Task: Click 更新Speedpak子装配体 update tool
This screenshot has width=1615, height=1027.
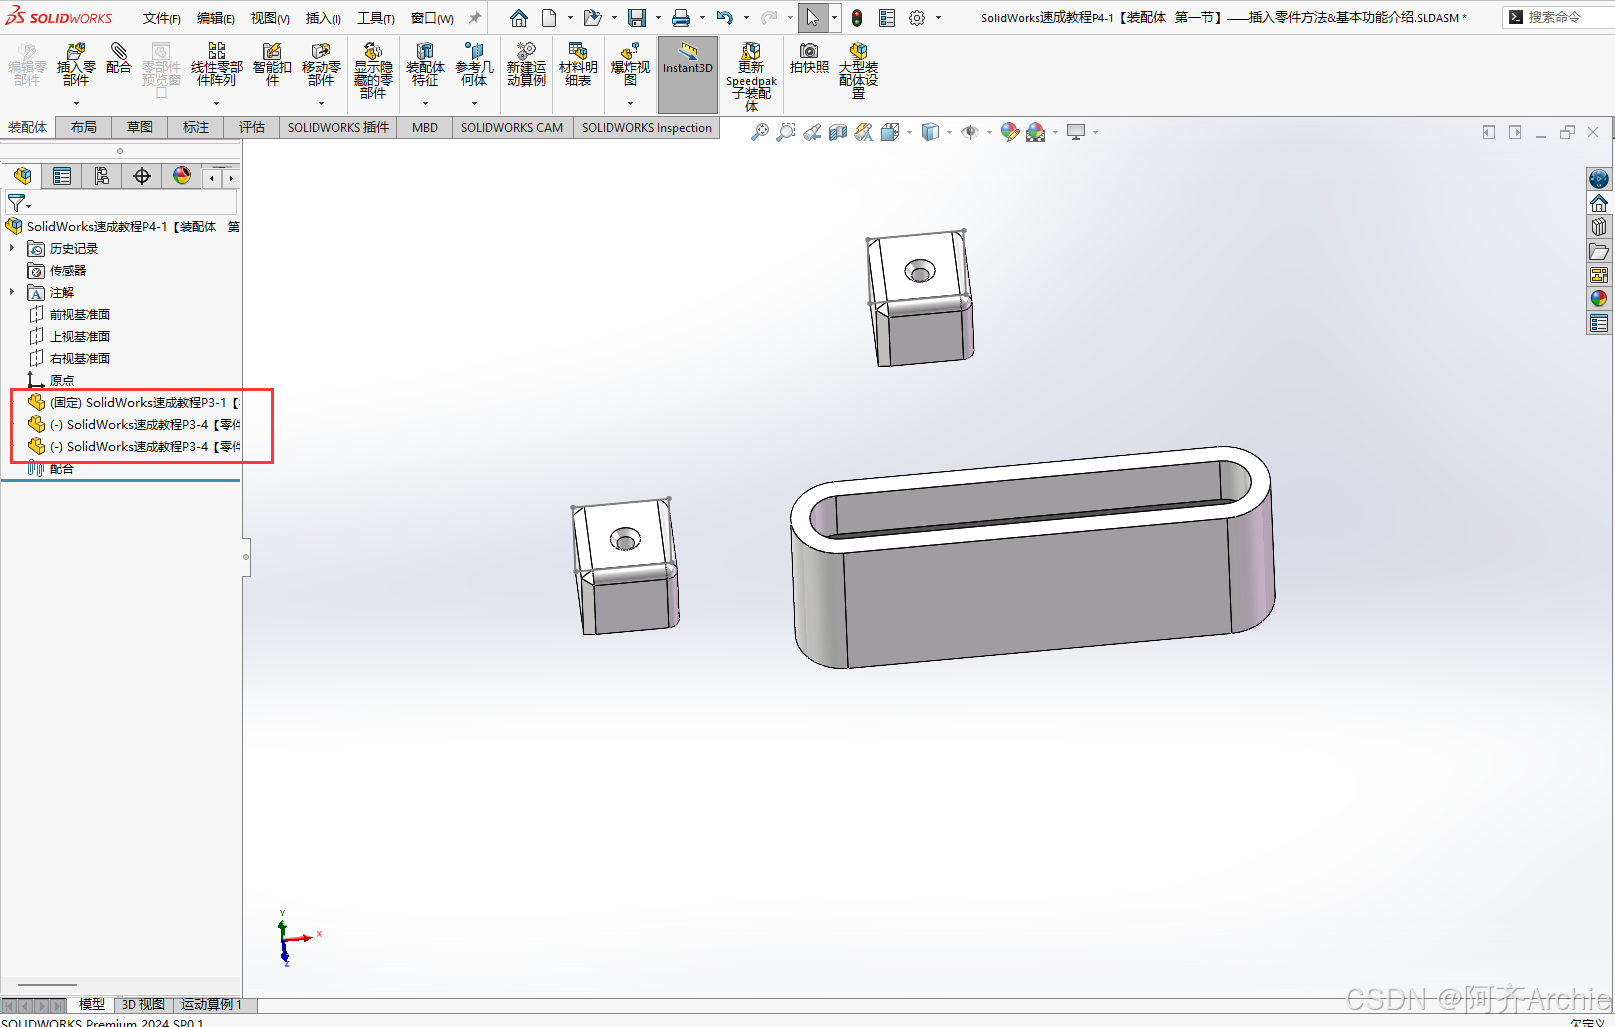Action: point(751,77)
